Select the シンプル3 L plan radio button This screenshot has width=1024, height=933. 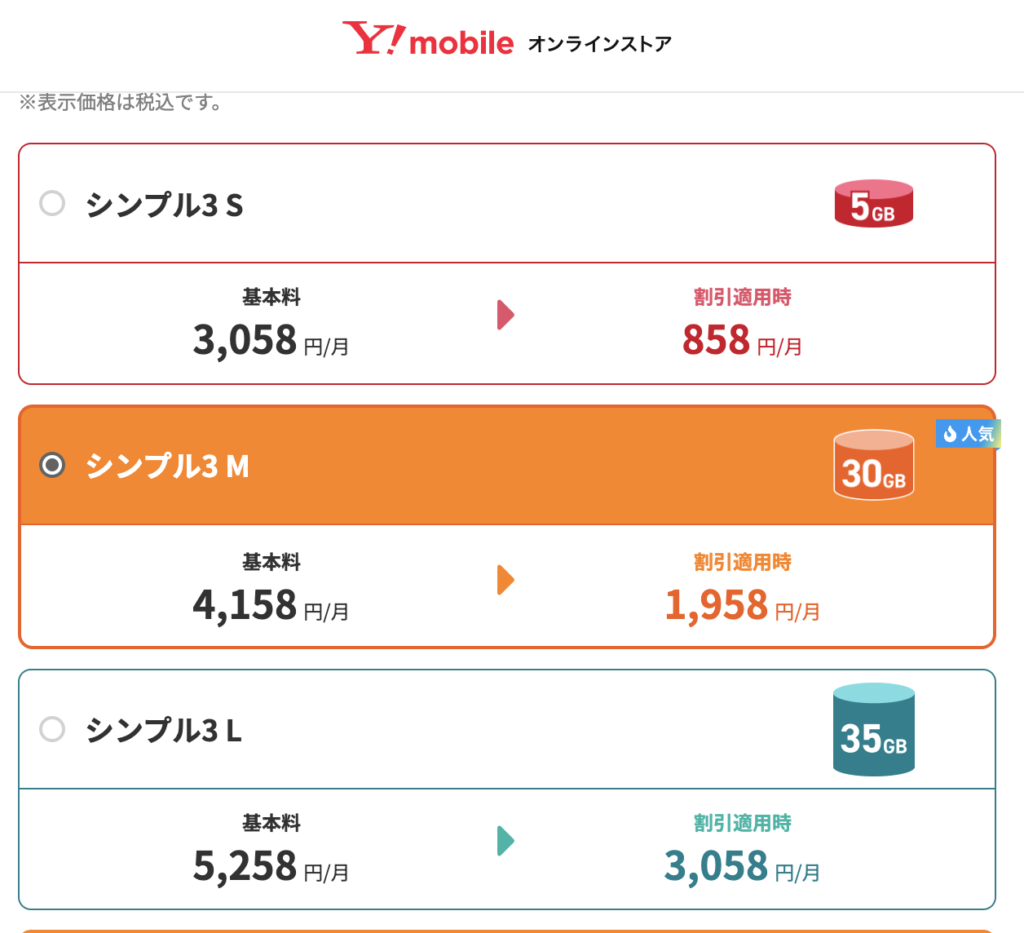point(52,729)
